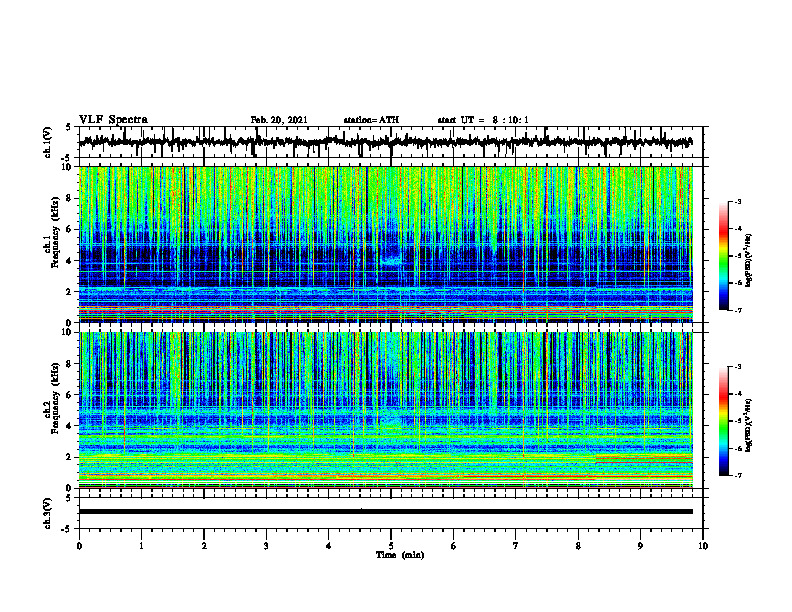Click the "8" frequency tick of ch.1 spectrogram
The image size is (792, 612).
pos(70,198)
